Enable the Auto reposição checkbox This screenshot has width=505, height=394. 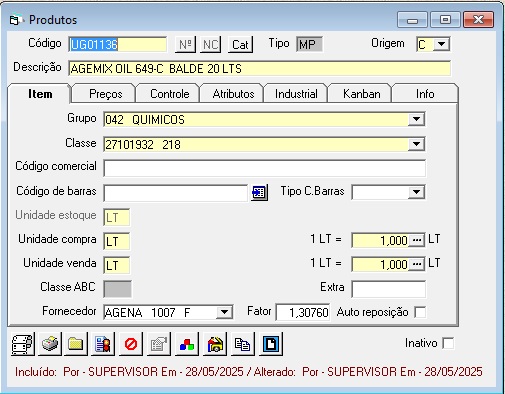pyautogui.click(x=420, y=312)
